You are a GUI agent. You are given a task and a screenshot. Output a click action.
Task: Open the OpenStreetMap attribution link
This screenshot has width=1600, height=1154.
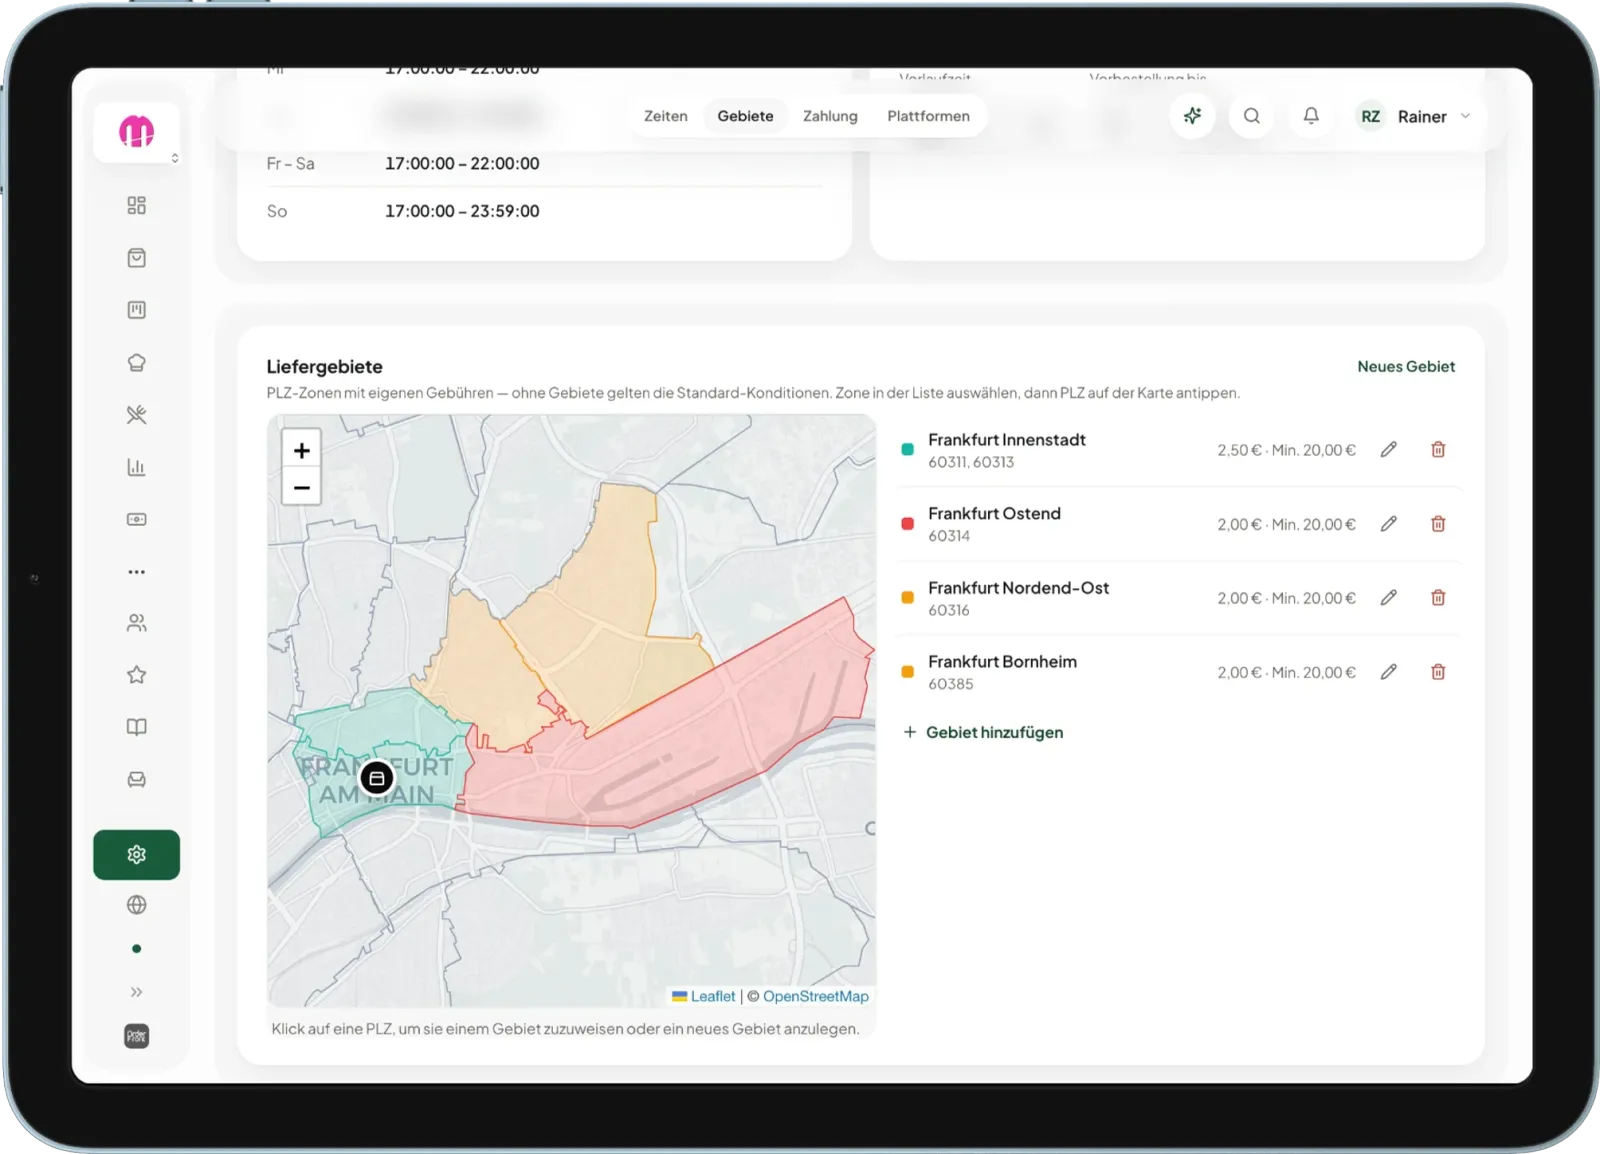(x=816, y=996)
